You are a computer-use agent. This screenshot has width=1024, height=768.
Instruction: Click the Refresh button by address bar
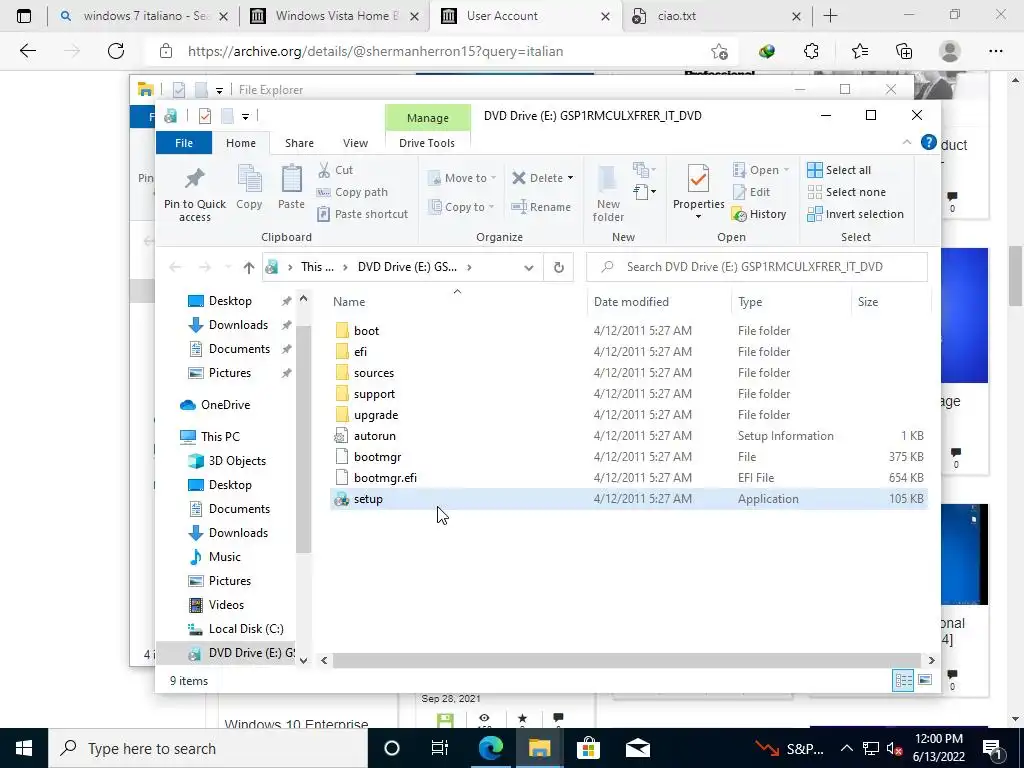click(558, 267)
